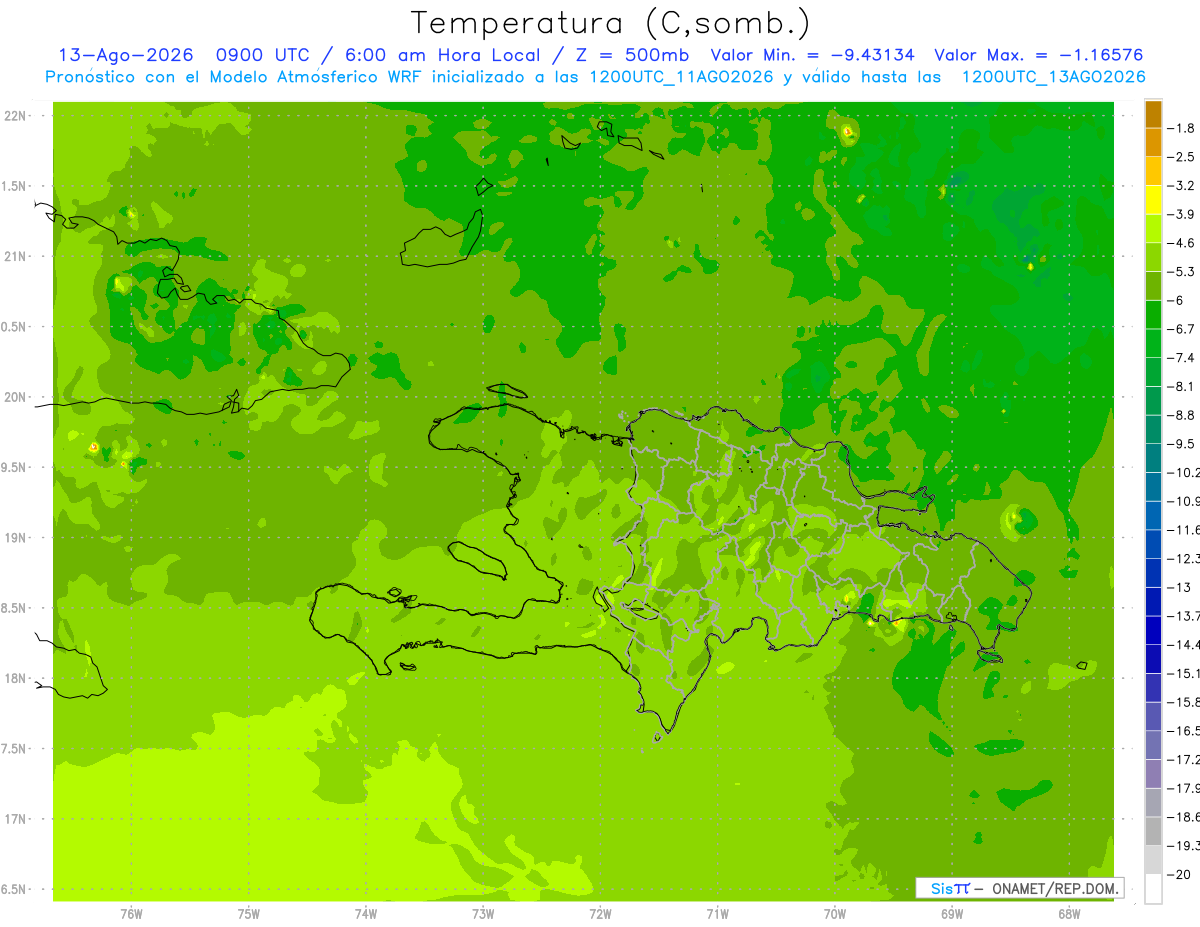Click the 'Temperatura (C,somb.)' map title
The width and height of the screenshot is (1200, 927).
[611, 23]
